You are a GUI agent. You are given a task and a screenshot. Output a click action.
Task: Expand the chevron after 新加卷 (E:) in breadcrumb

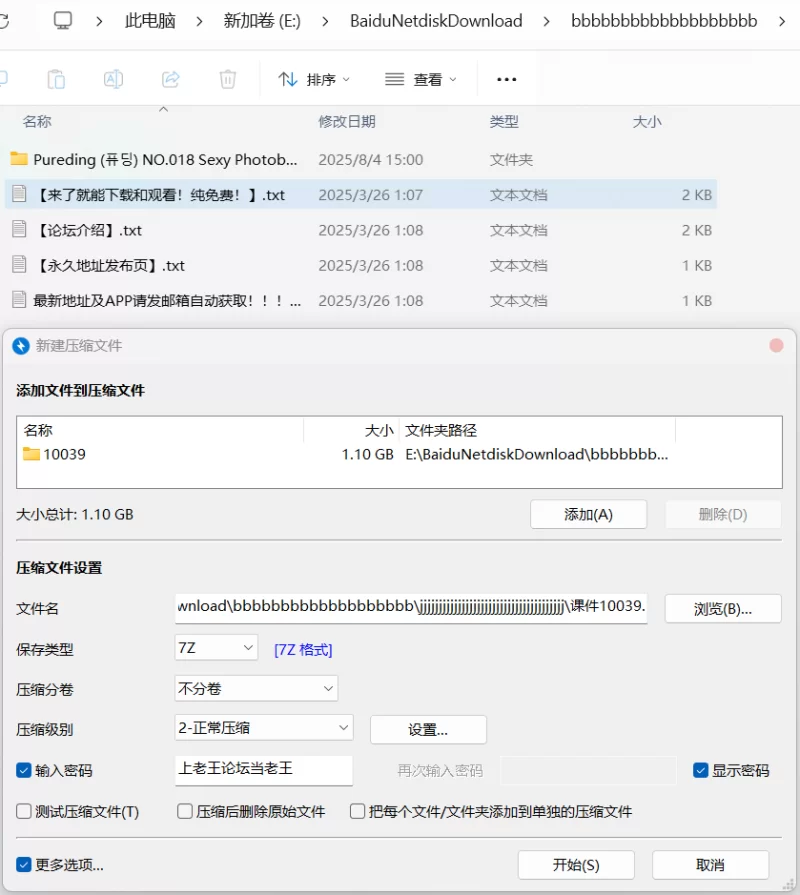coord(325,22)
